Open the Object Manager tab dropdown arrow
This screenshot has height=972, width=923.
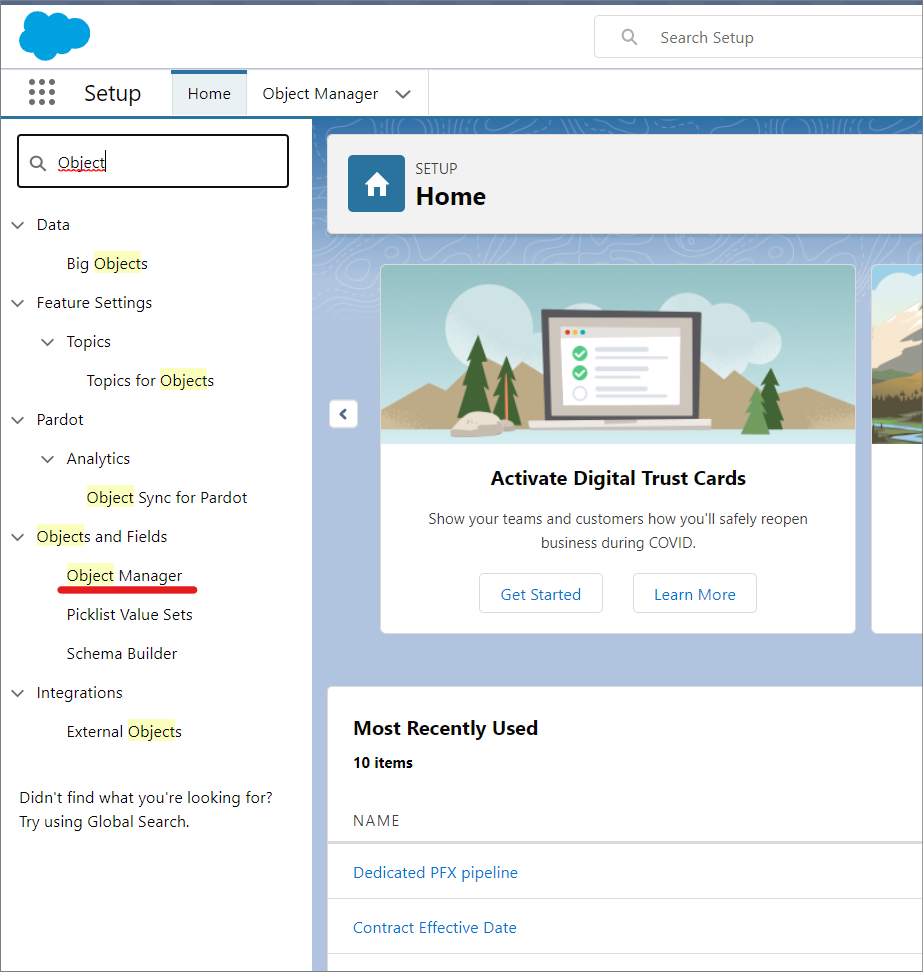pyautogui.click(x=403, y=94)
